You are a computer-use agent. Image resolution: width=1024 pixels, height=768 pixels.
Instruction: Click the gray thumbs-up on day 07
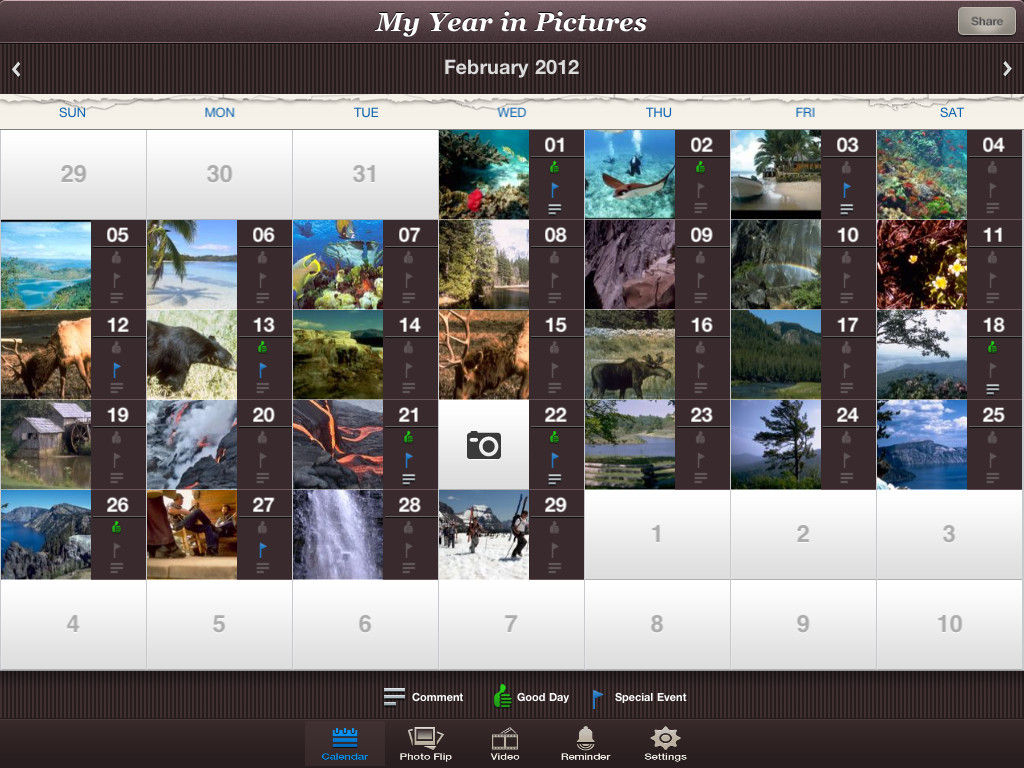point(408,258)
